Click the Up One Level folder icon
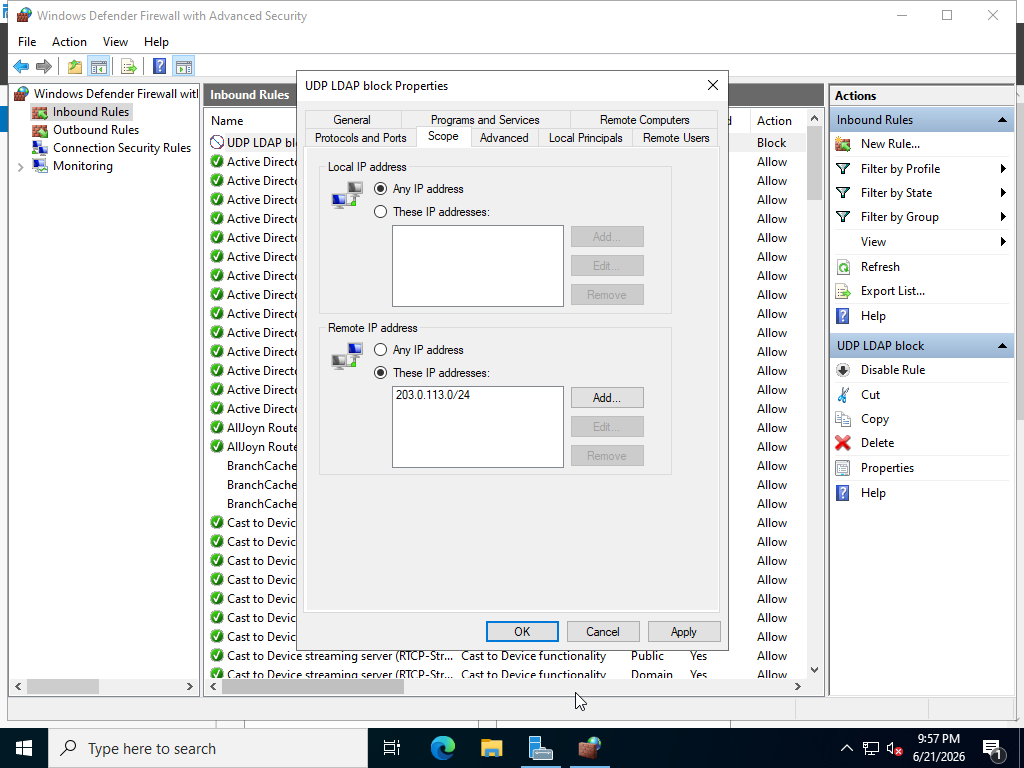Image resolution: width=1024 pixels, height=768 pixels. tap(75, 66)
